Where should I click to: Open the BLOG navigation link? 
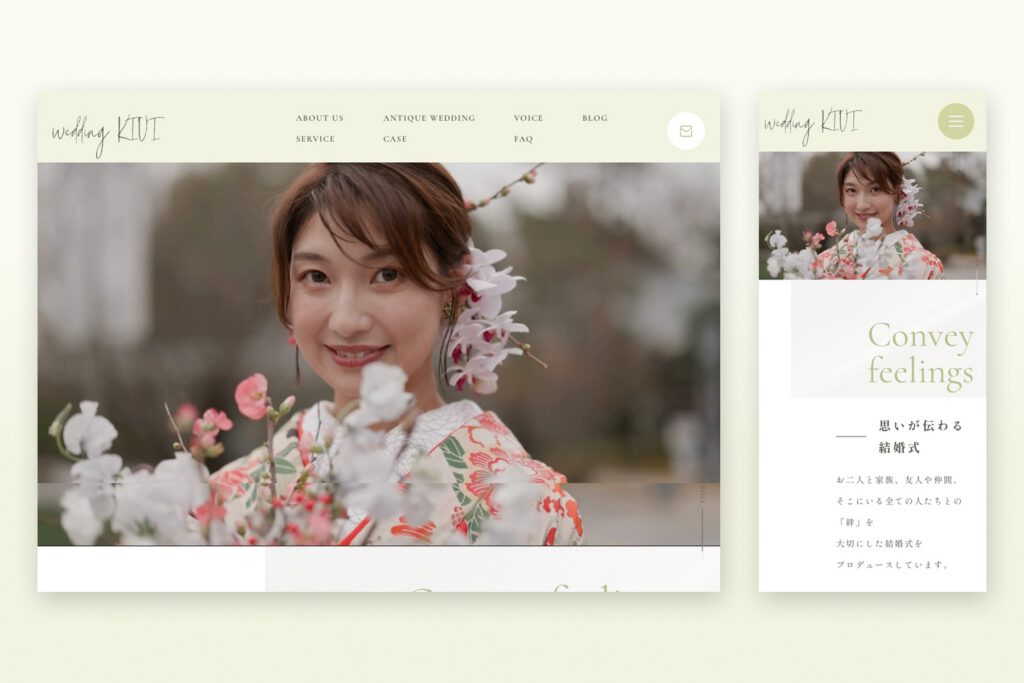pos(594,118)
